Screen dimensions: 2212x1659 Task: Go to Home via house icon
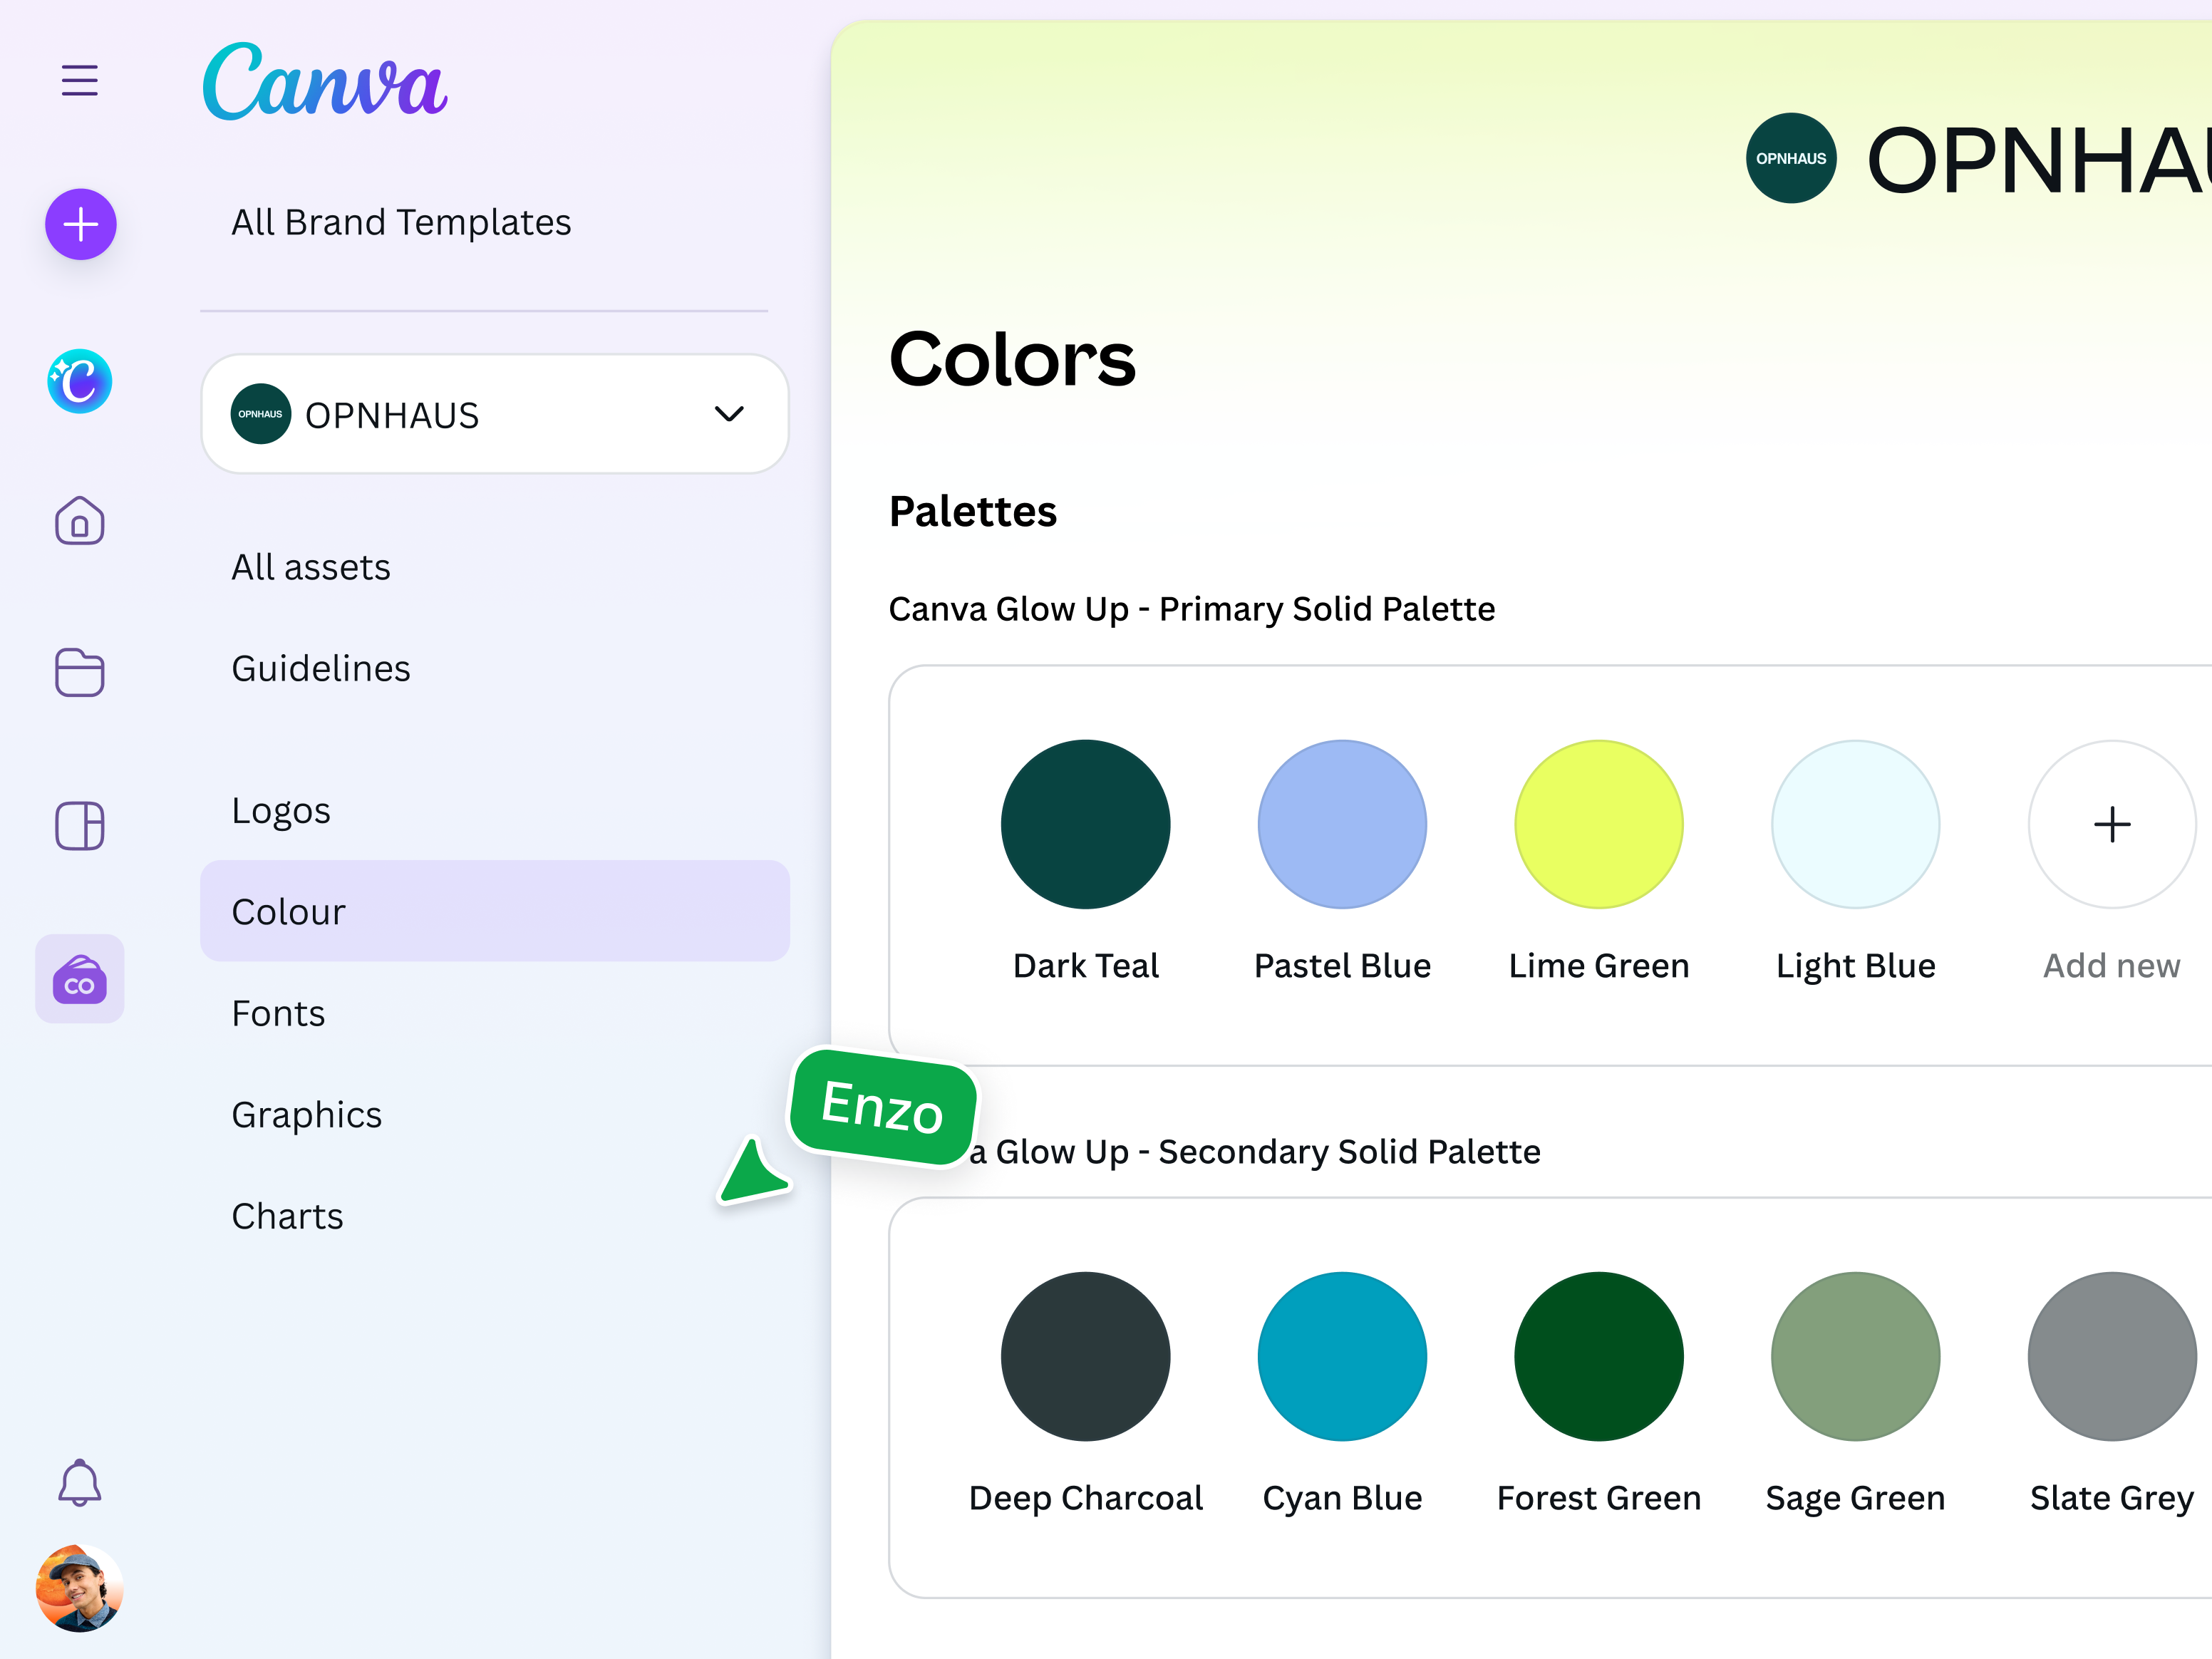coord(80,520)
